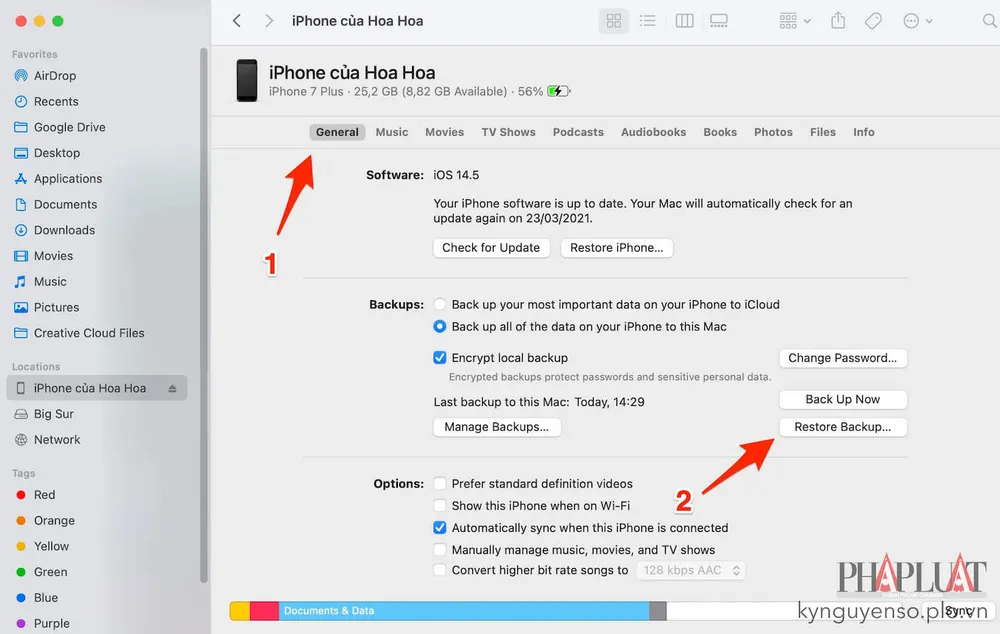1000x634 pixels.
Task: Switch to the Movies tab
Action: 445,132
